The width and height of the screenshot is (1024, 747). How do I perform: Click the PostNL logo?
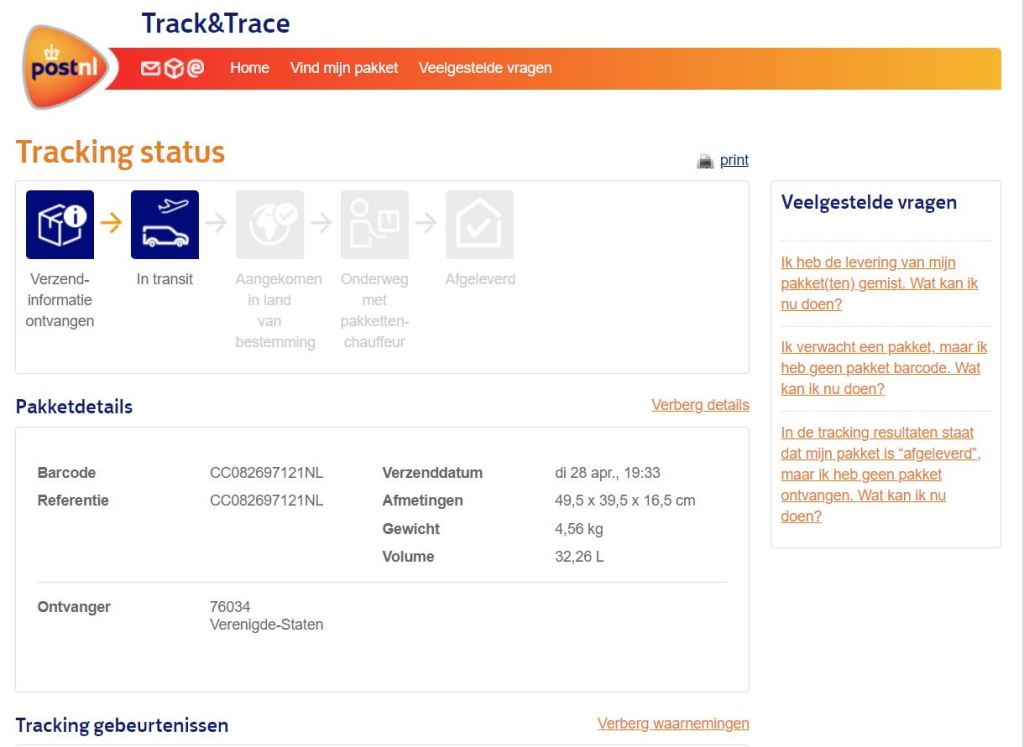click(x=65, y=68)
